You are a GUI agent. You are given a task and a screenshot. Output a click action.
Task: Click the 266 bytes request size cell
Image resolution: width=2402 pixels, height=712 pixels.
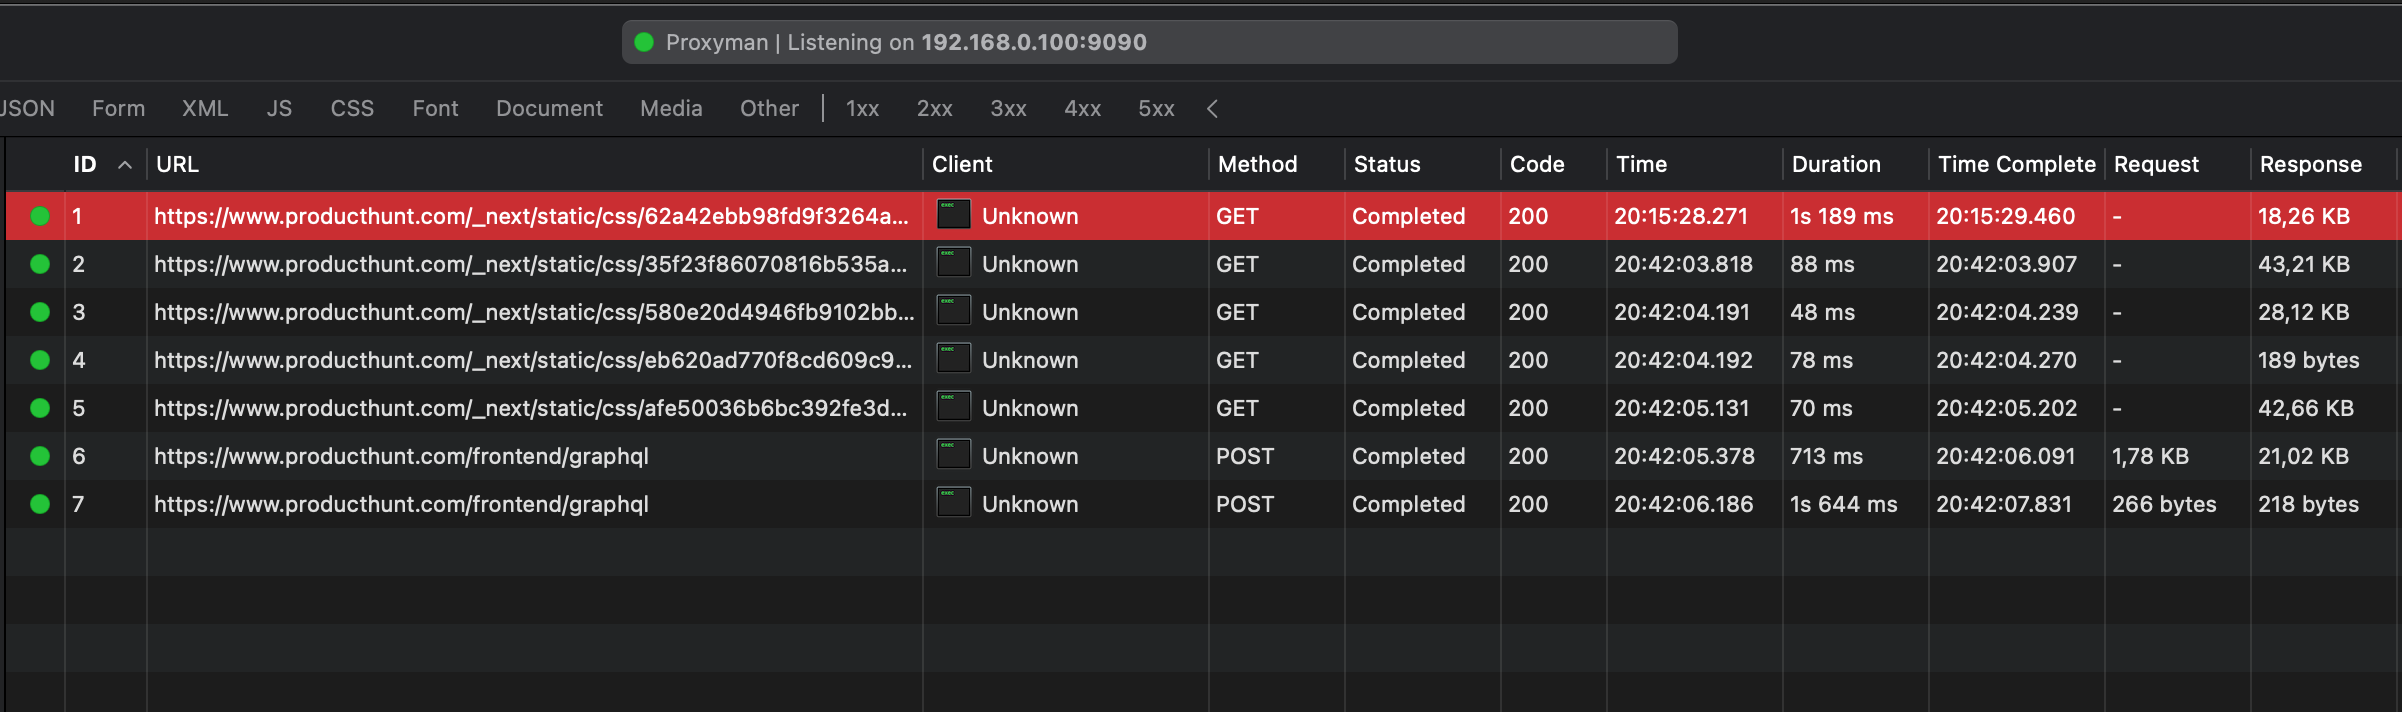(2164, 504)
